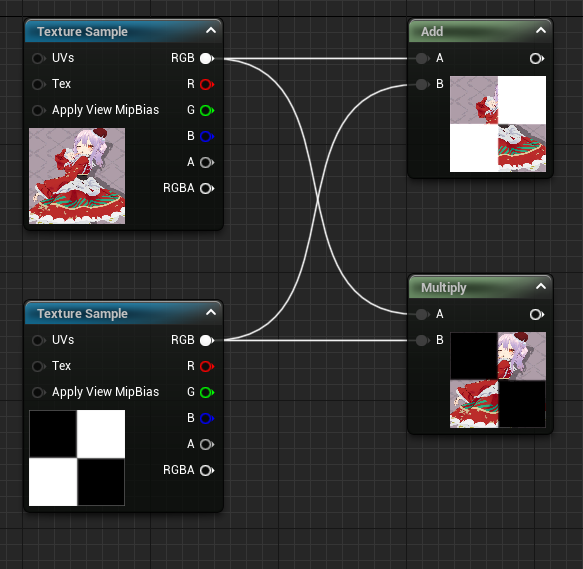Click red R output pin on bottom Texture Sample
Screen dimensions: 583x569
(207, 366)
